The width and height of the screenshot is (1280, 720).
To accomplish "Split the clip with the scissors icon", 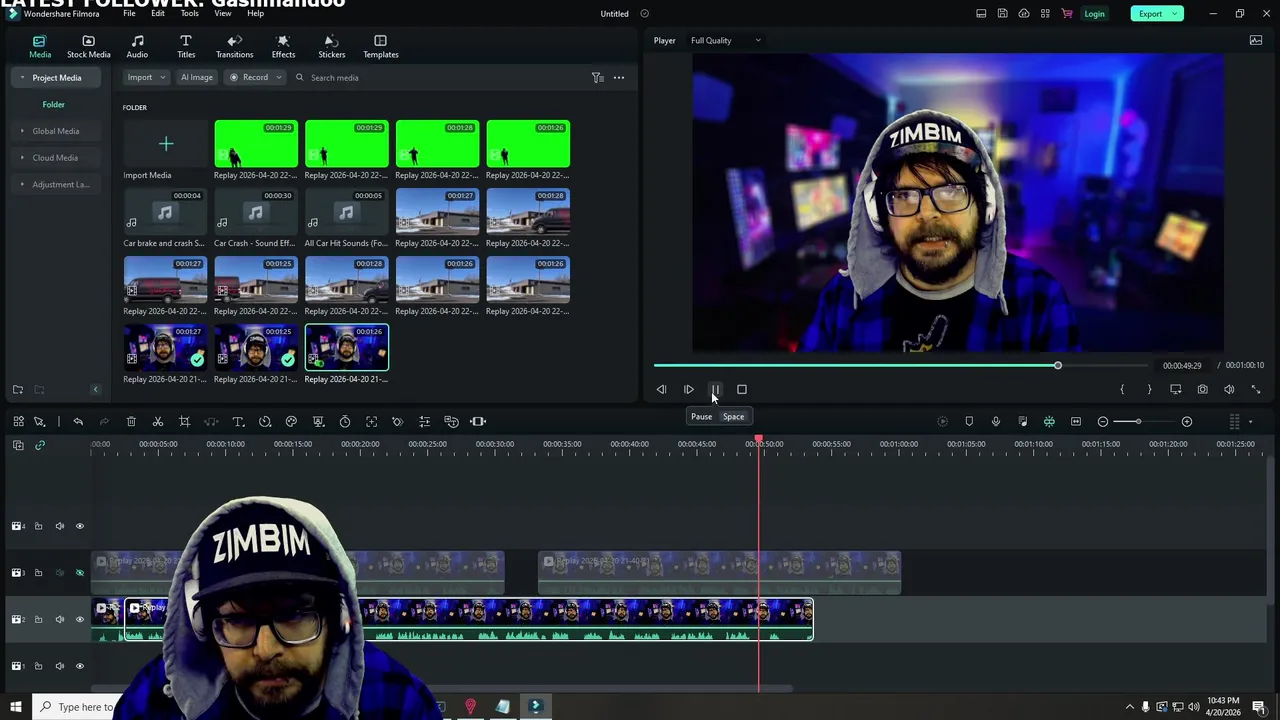I will click(158, 422).
